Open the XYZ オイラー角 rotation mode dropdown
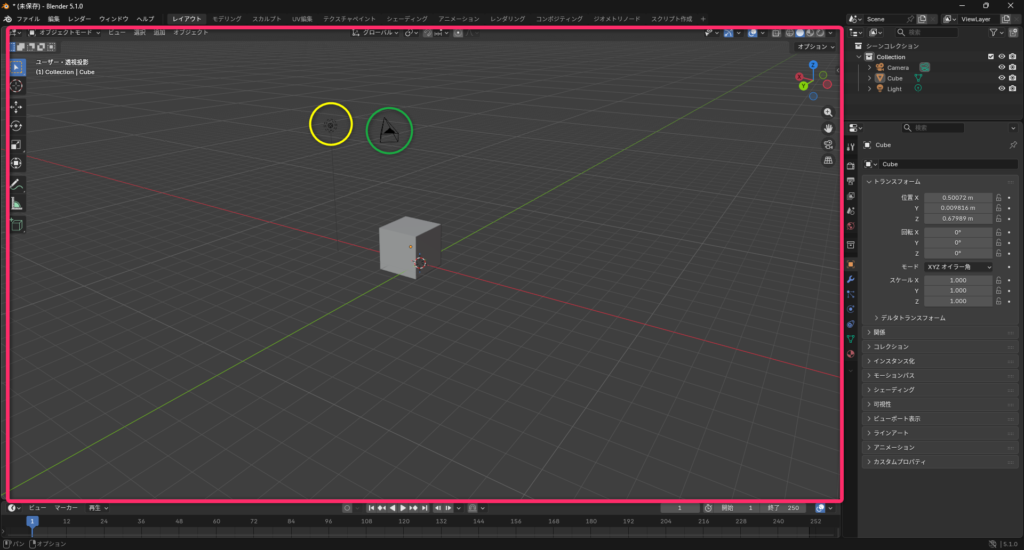This screenshot has width=1024, height=550. (x=958, y=267)
